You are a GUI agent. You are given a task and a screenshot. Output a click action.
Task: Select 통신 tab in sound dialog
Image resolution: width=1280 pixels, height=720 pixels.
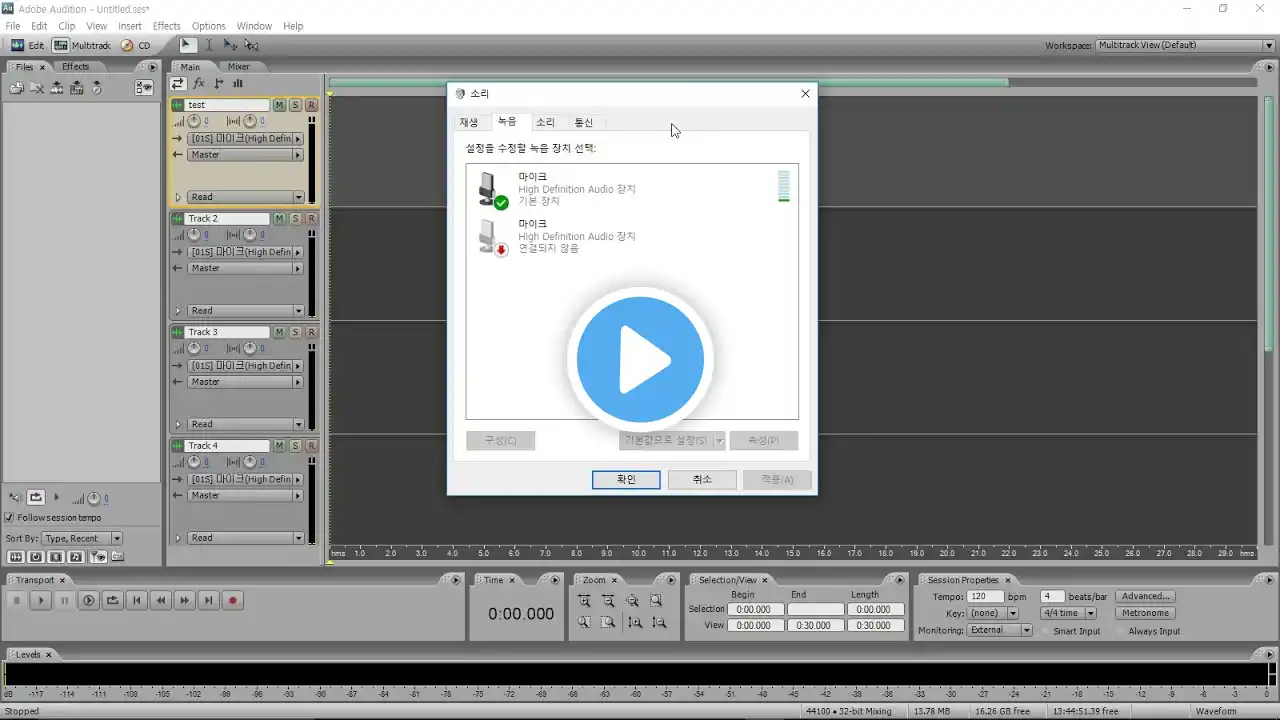[x=583, y=122]
